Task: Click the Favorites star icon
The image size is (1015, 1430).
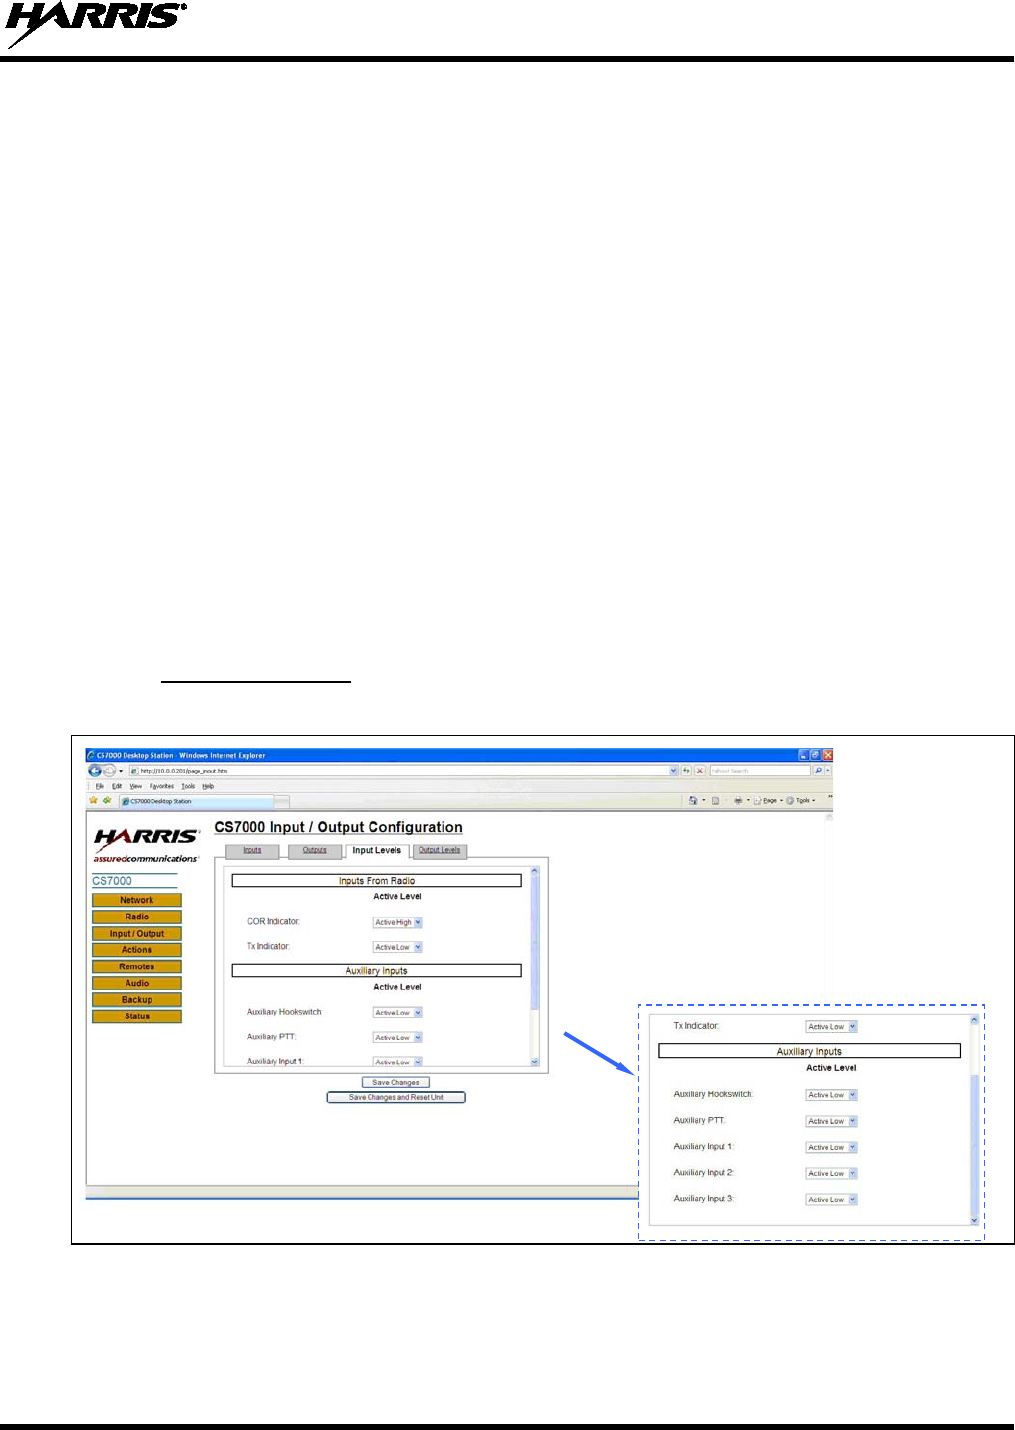Action: pyautogui.click(x=94, y=800)
